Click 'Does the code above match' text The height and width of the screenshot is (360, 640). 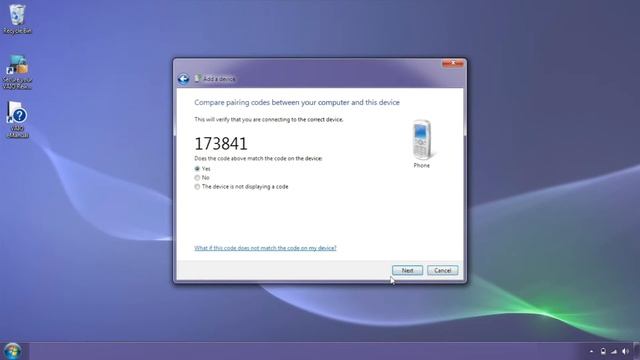(x=258, y=158)
